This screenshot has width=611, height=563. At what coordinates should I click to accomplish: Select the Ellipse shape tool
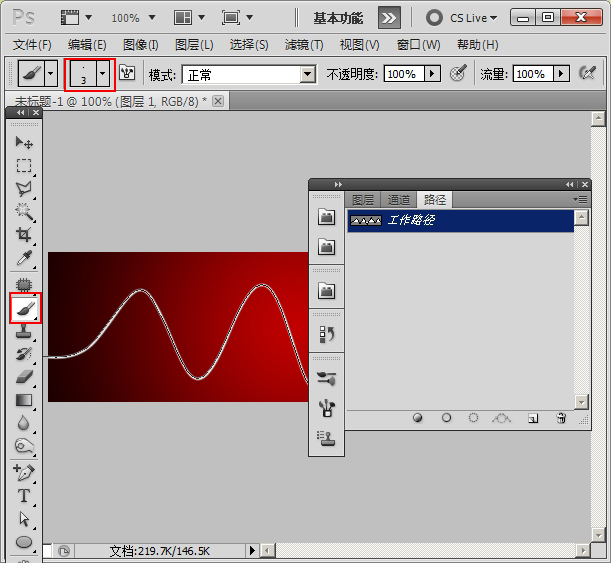(x=24, y=542)
